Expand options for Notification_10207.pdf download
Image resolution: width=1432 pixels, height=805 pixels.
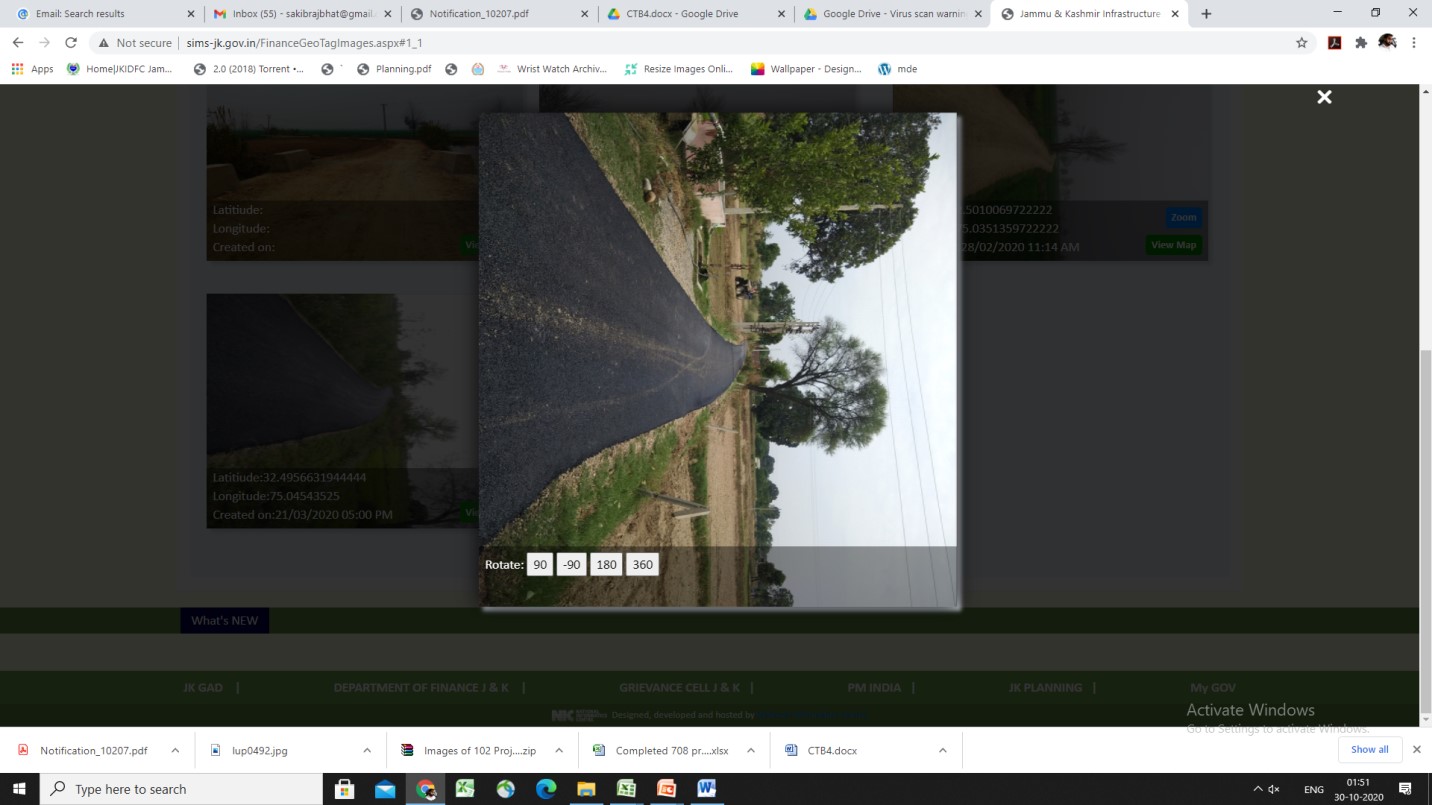(175, 750)
